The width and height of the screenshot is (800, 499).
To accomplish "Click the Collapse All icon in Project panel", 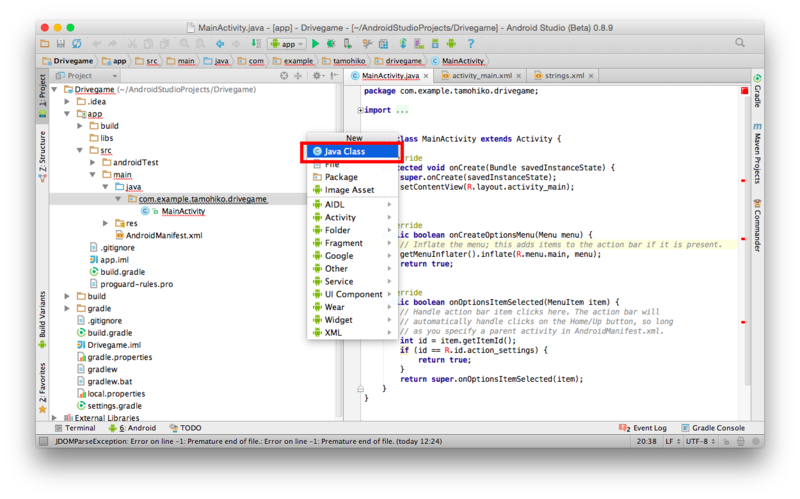I will pos(298,76).
